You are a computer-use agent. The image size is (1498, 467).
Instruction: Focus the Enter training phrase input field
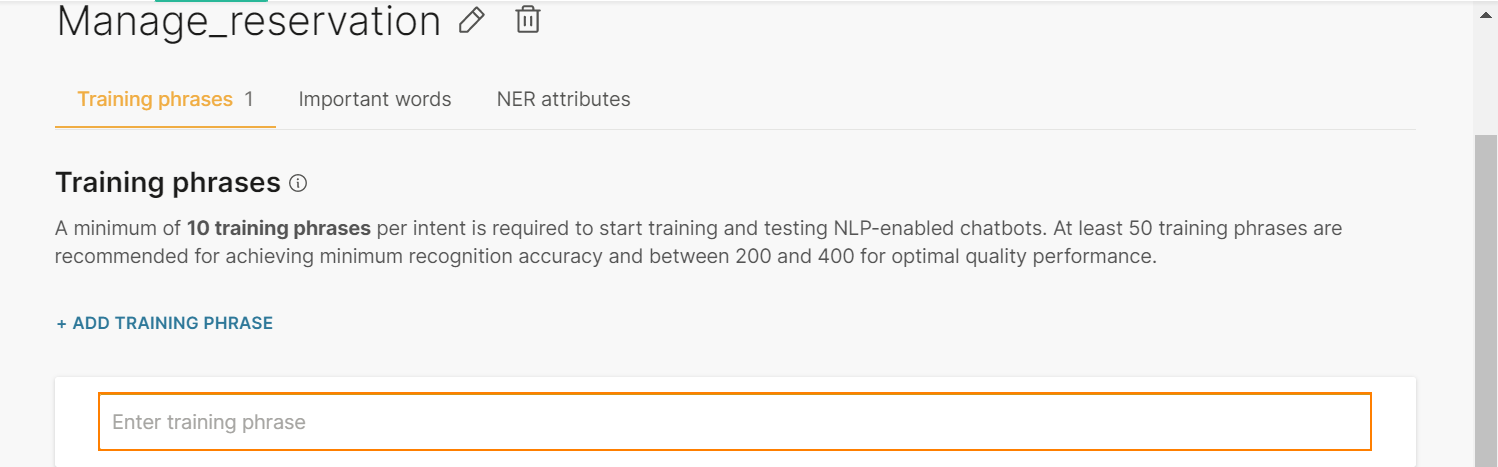coord(735,422)
